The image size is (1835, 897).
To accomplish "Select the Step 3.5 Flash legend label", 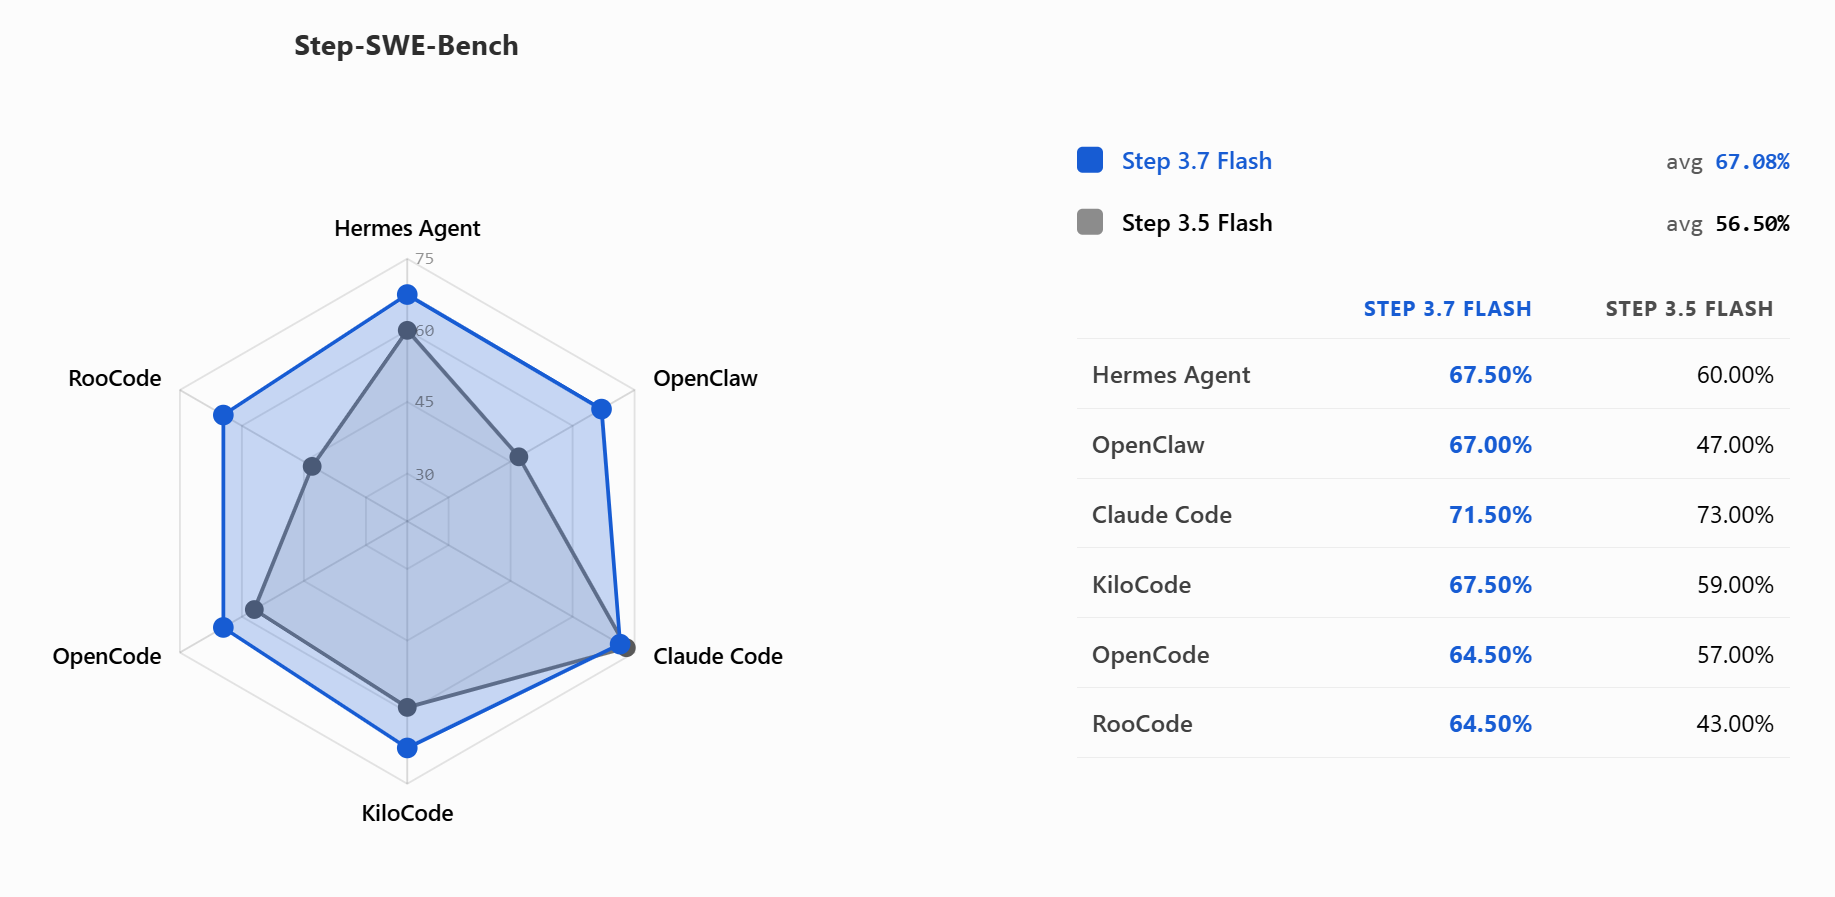I will pos(1196,223).
